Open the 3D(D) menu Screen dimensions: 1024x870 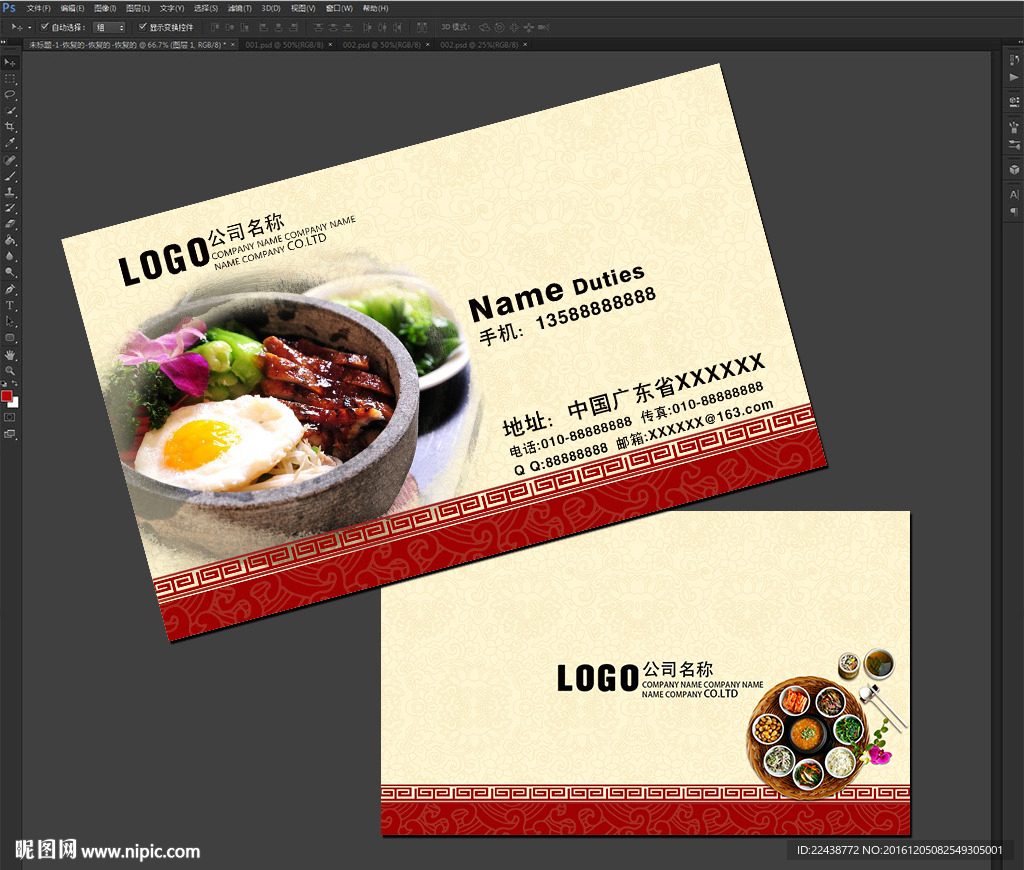point(271,8)
